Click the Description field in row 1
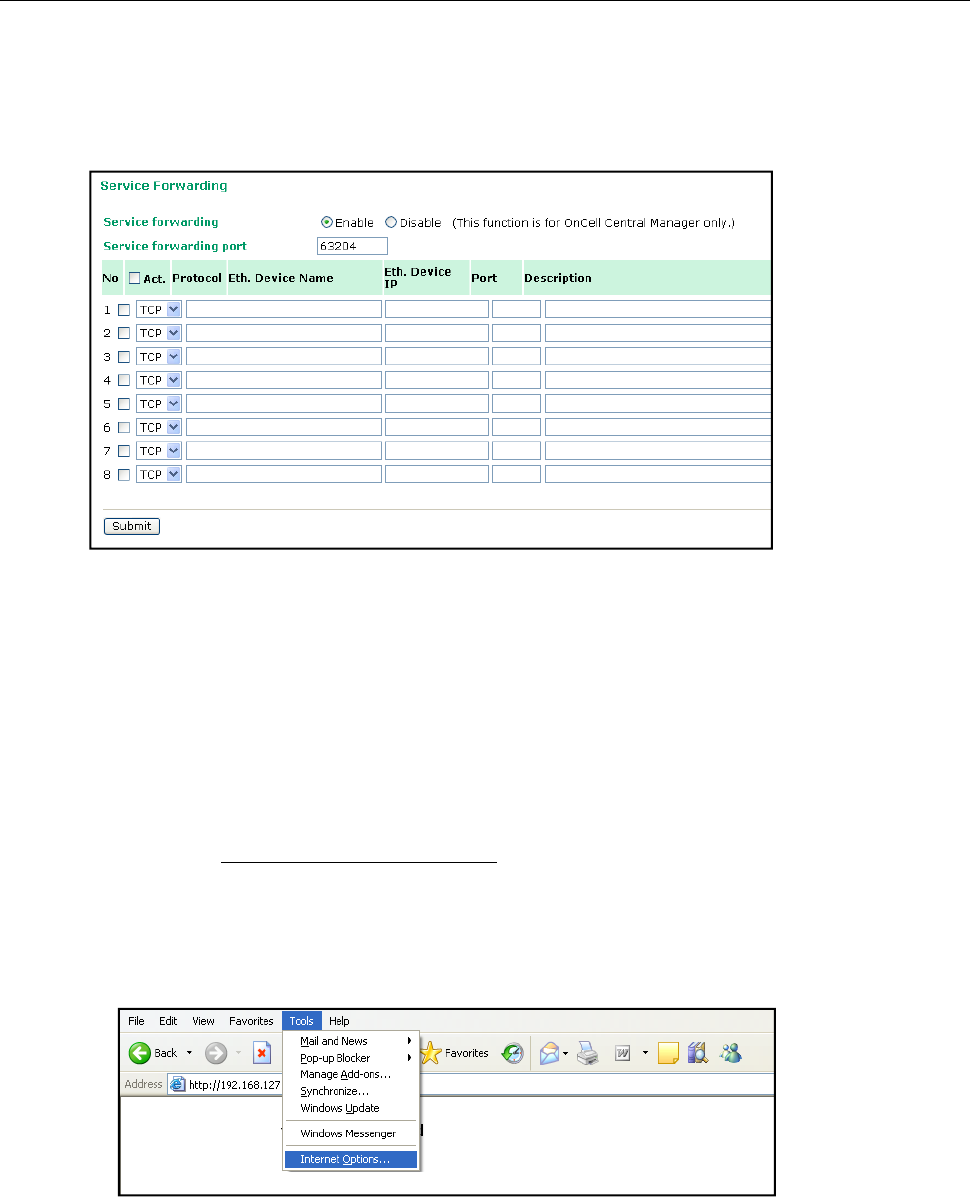The image size is (970, 1197). click(658, 309)
